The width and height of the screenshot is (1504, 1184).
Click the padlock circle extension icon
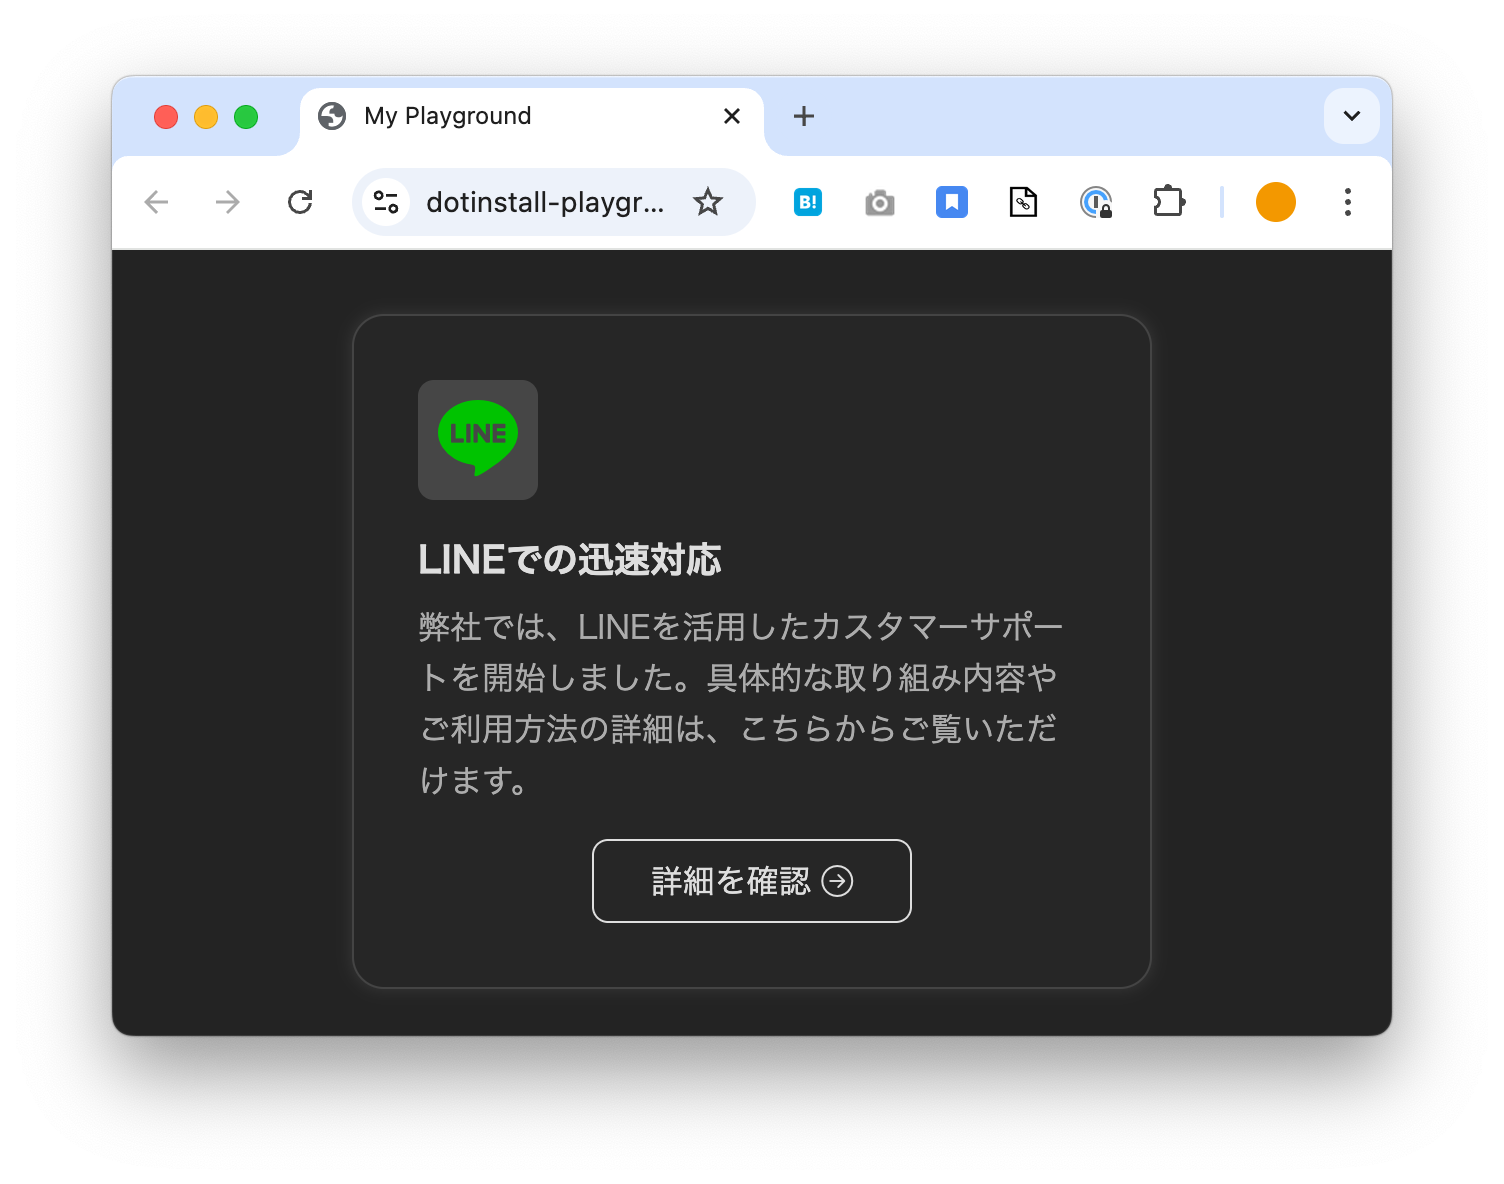1096,202
